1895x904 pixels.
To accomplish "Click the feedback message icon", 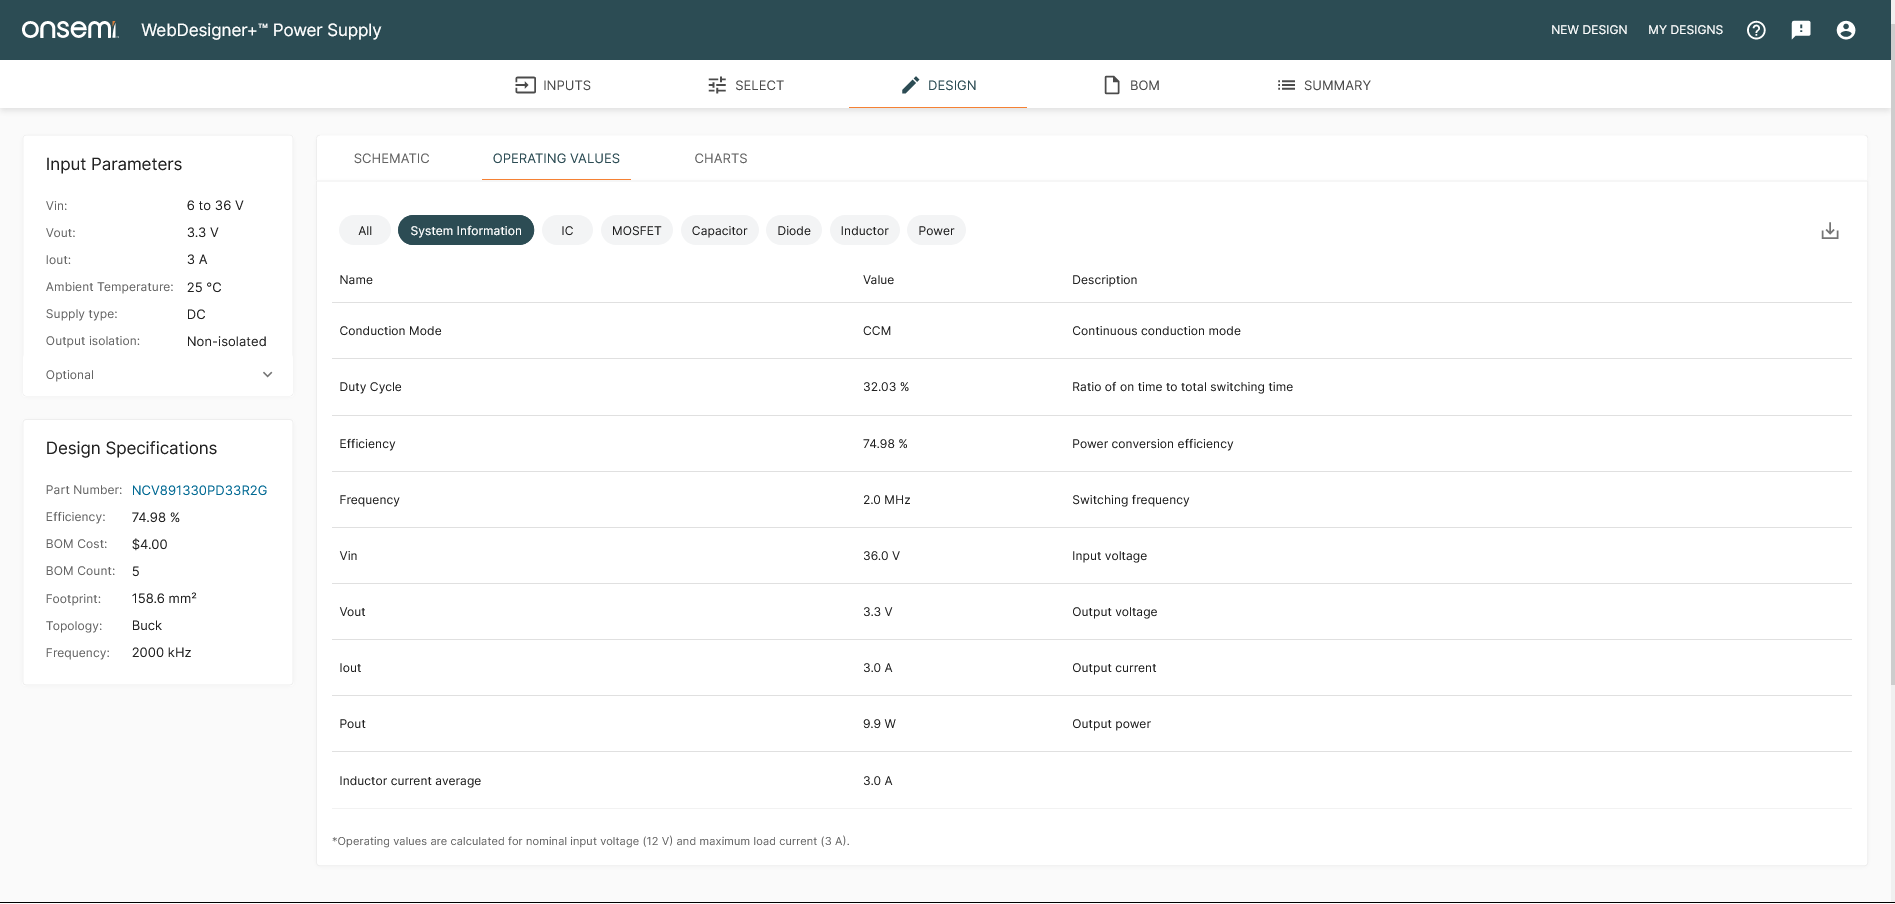I will click(x=1801, y=30).
